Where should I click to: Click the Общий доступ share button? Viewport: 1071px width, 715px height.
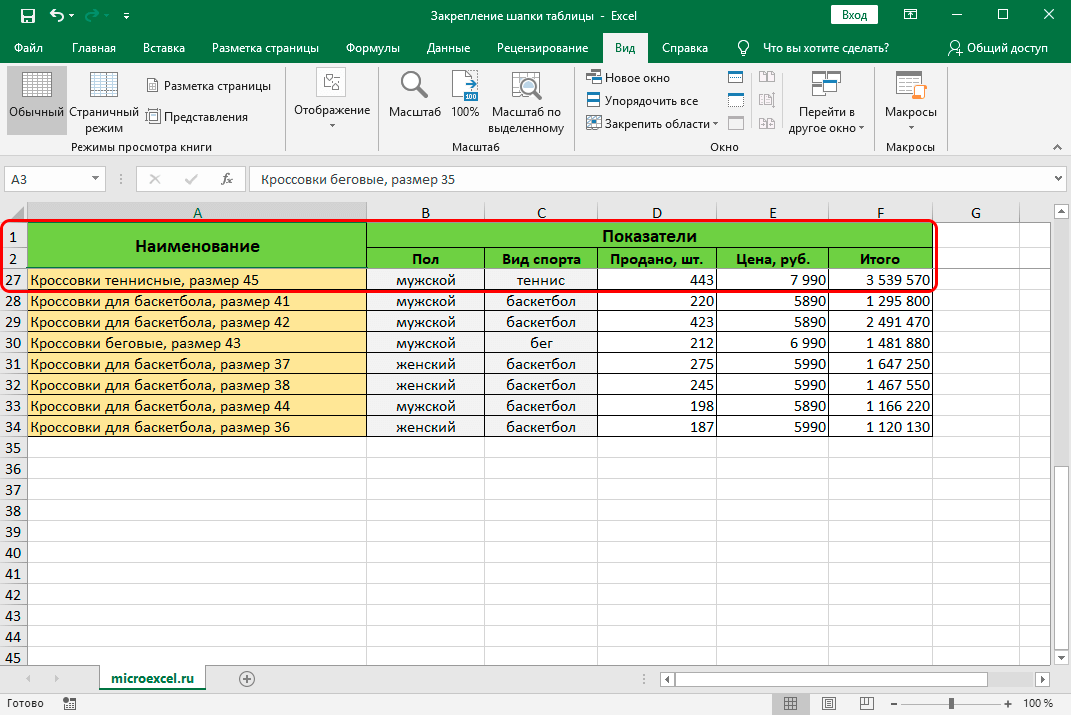(997, 48)
